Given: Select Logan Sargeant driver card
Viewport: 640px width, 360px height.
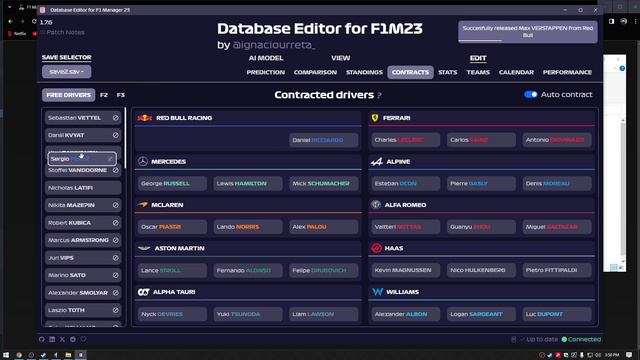Looking at the screenshot, I should click(481, 314).
